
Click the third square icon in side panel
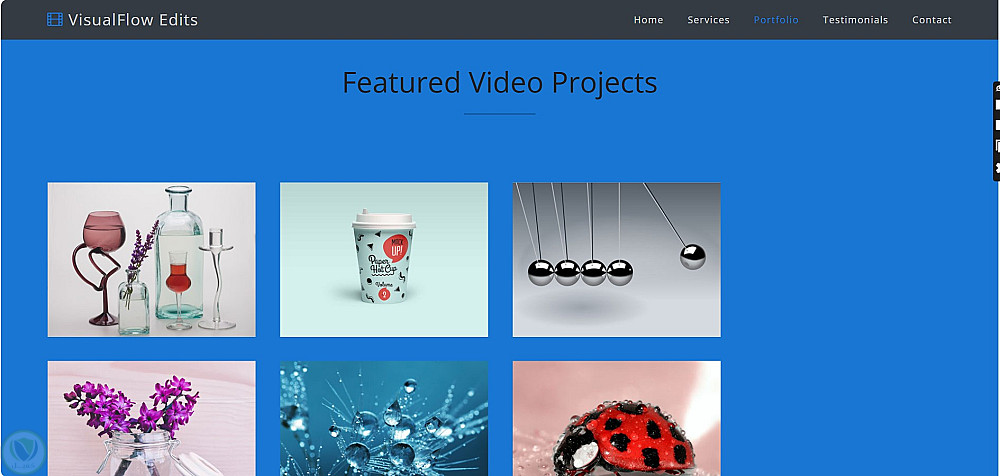(x=997, y=125)
